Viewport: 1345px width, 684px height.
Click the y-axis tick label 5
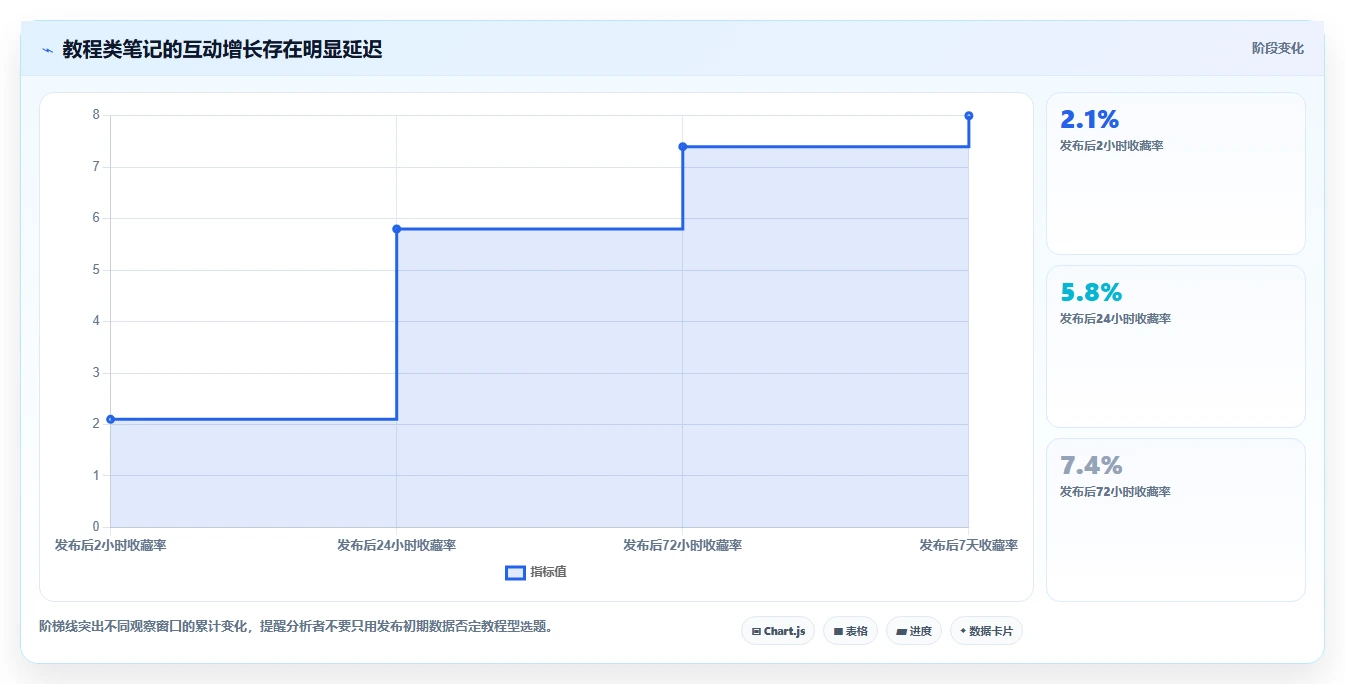96,270
